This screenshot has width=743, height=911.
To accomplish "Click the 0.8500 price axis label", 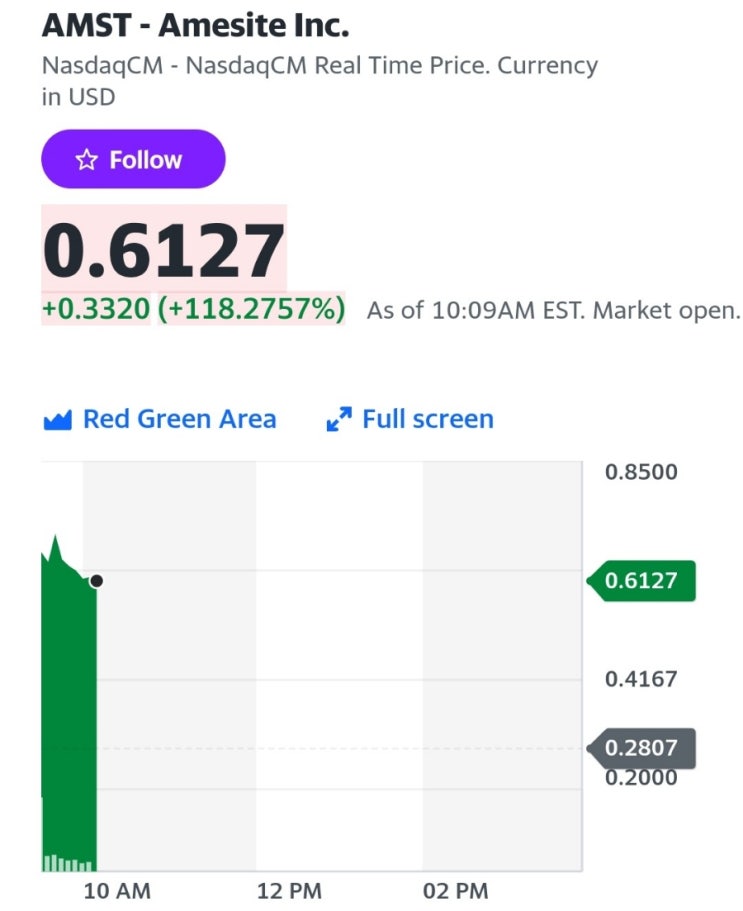I will [x=641, y=472].
